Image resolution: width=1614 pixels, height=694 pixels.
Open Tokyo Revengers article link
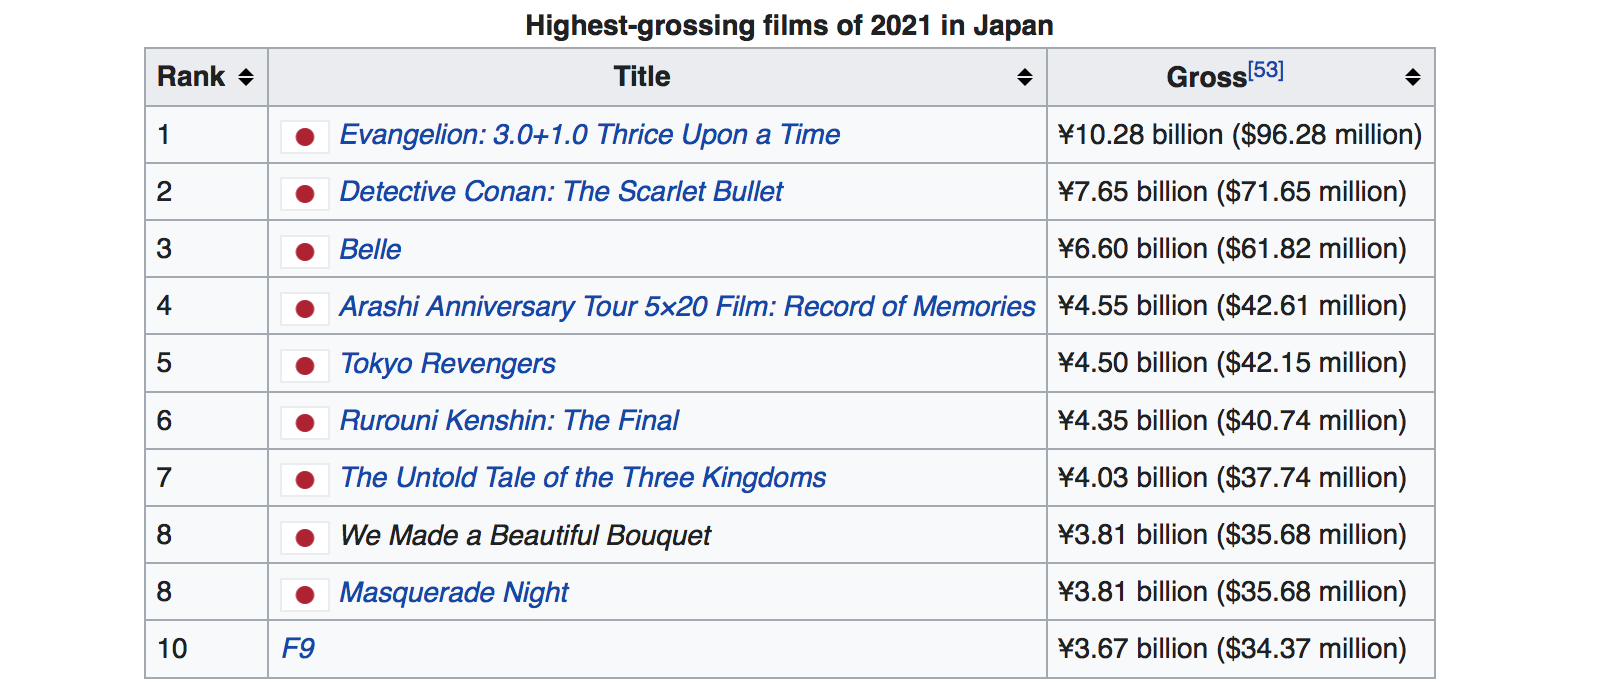[447, 364]
